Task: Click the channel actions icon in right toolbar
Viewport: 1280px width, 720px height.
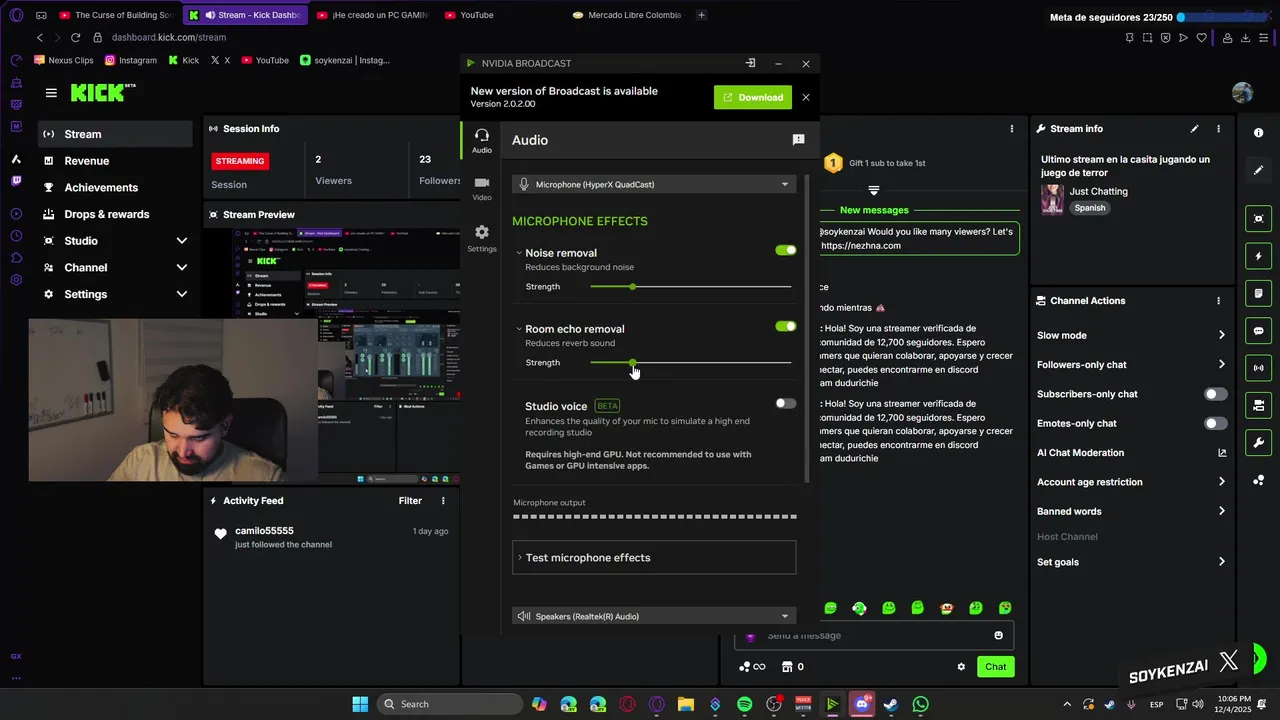Action: (x=1258, y=405)
